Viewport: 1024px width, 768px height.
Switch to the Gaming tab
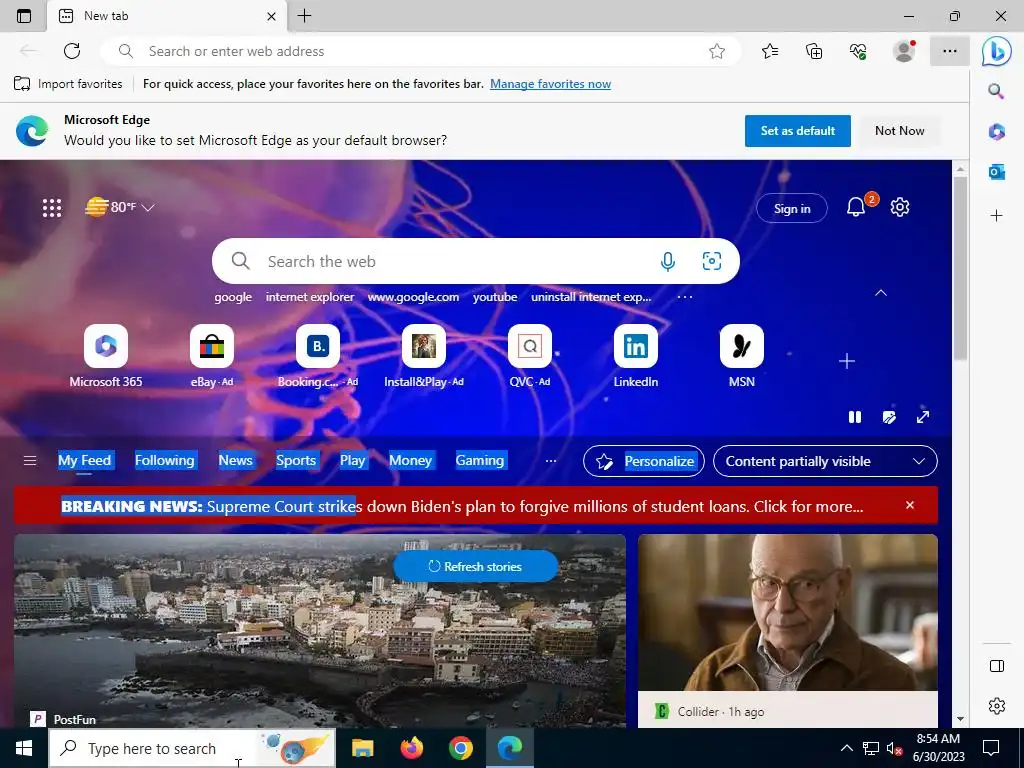click(x=479, y=460)
